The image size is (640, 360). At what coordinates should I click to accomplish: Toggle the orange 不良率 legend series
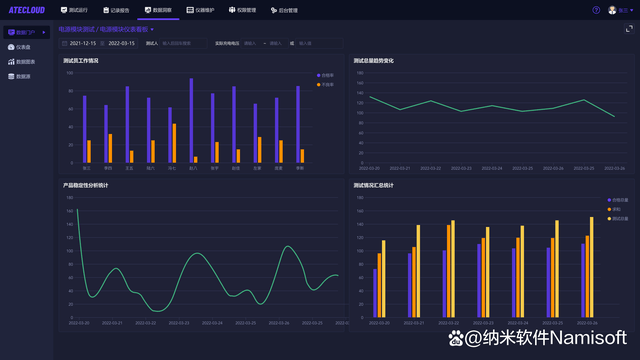click(x=325, y=85)
